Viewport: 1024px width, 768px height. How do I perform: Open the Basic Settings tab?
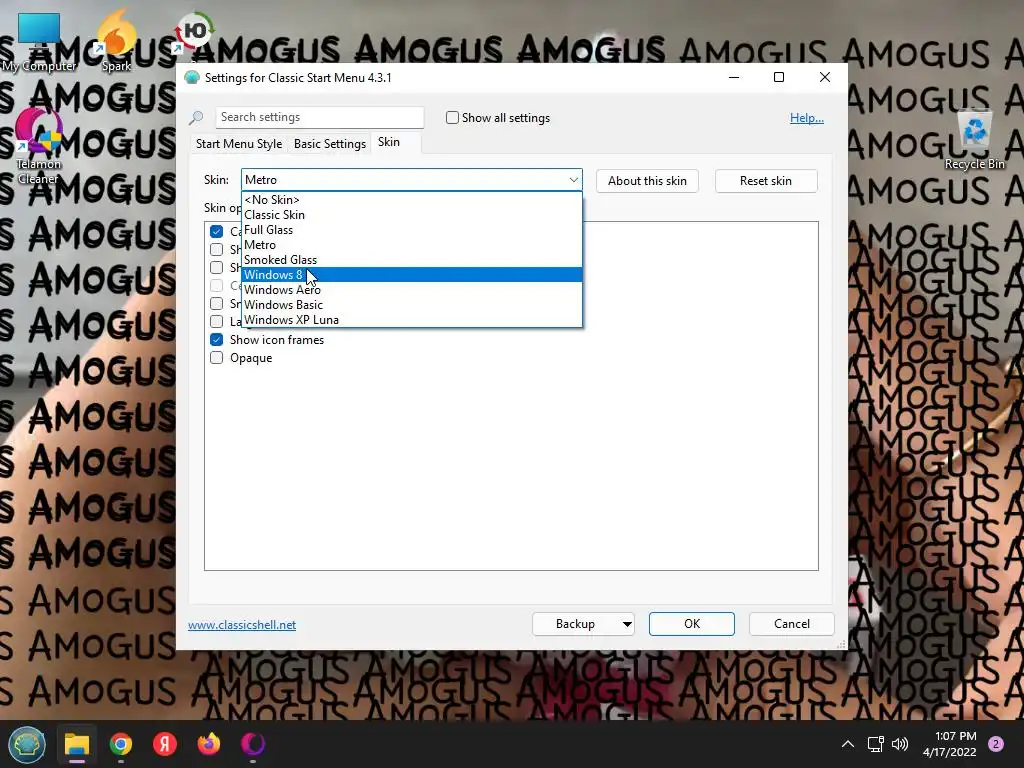[330, 144]
